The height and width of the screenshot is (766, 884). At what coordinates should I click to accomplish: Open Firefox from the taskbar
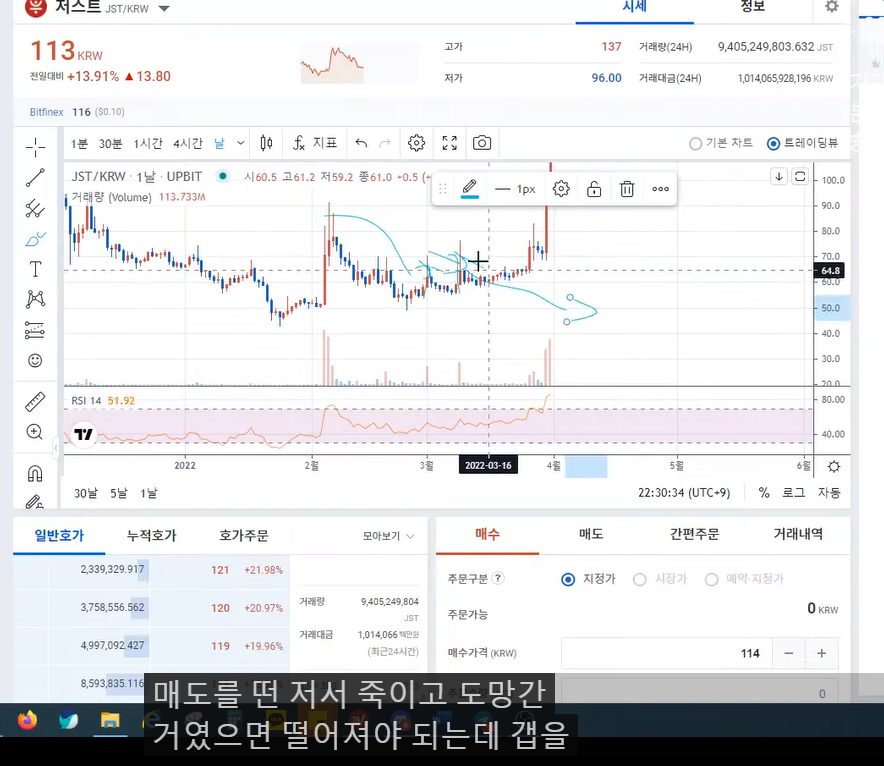(27, 720)
